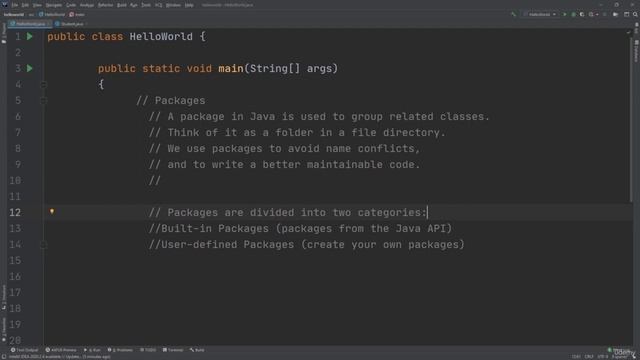The width and height of the screenshot is (640, 360).
Task: Open the Terminal tool window
Action: point(173,350)
